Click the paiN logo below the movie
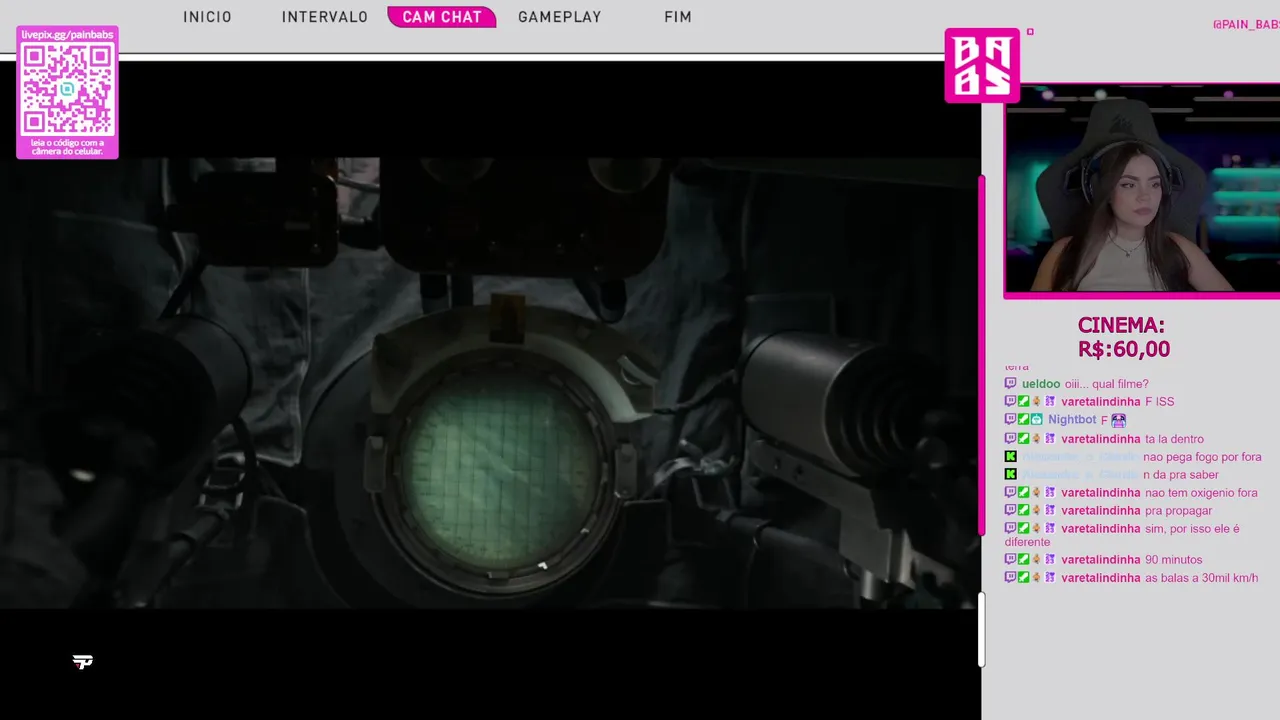This screenshot has width=1280, height=720. point(83,662)
